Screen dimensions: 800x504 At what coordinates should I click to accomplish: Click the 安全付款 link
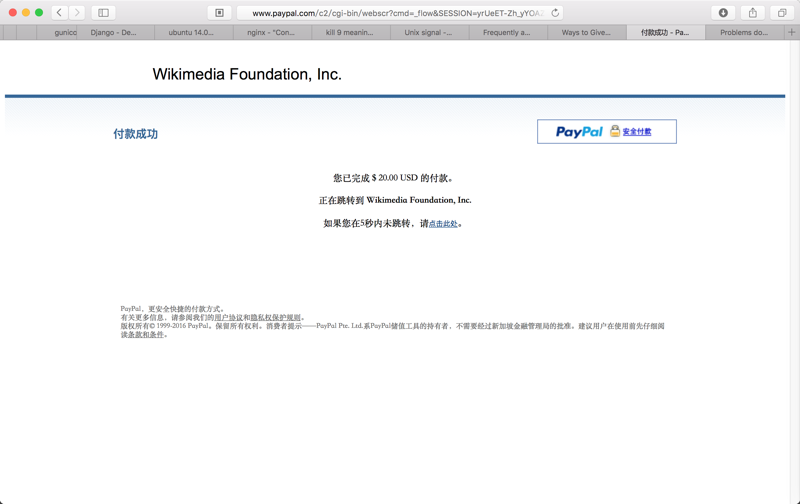637,132
